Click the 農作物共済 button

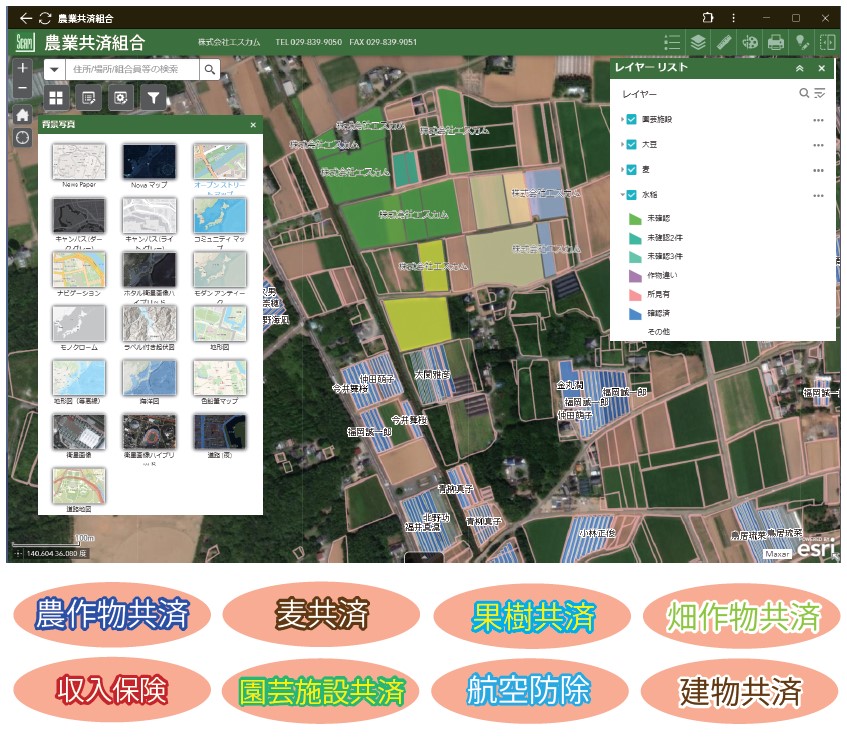click(x=112, y=615)
